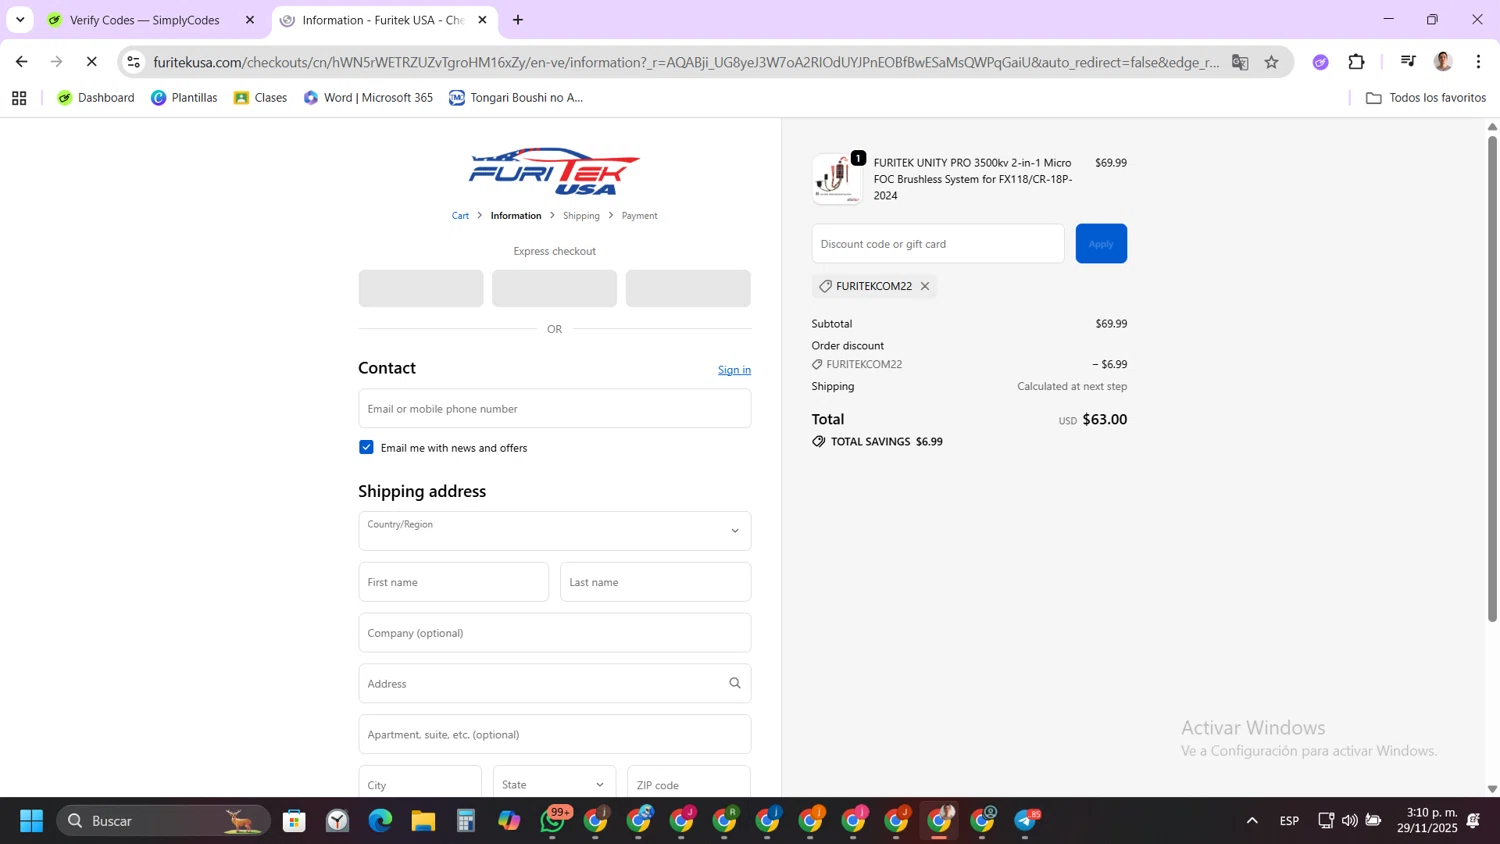Open Todos los favoritos folder

pyautogui.click(x=1426, y=98)
